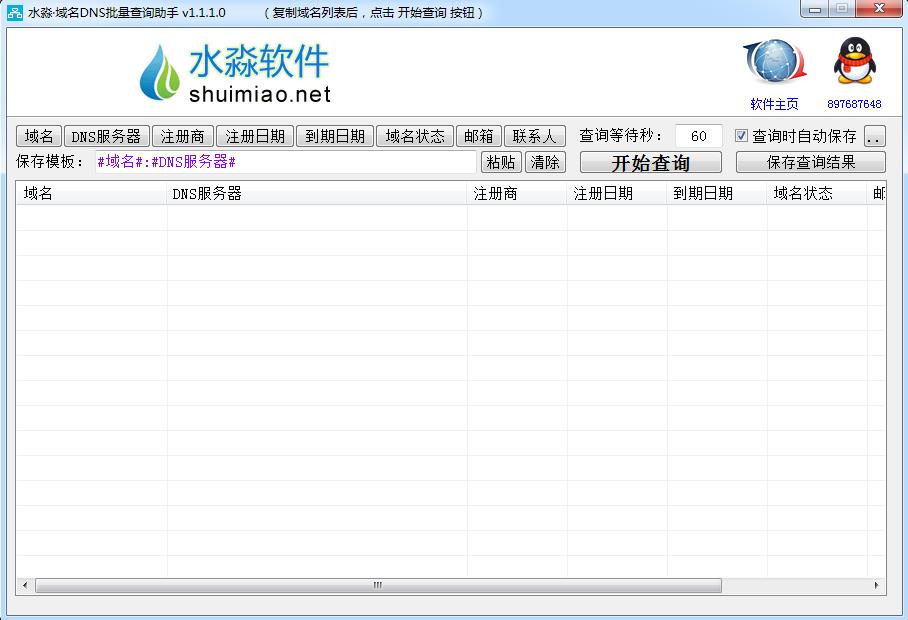Click the 软件主页 link text
The width and height of the screenshot is (908, 620).
[774, 104]
